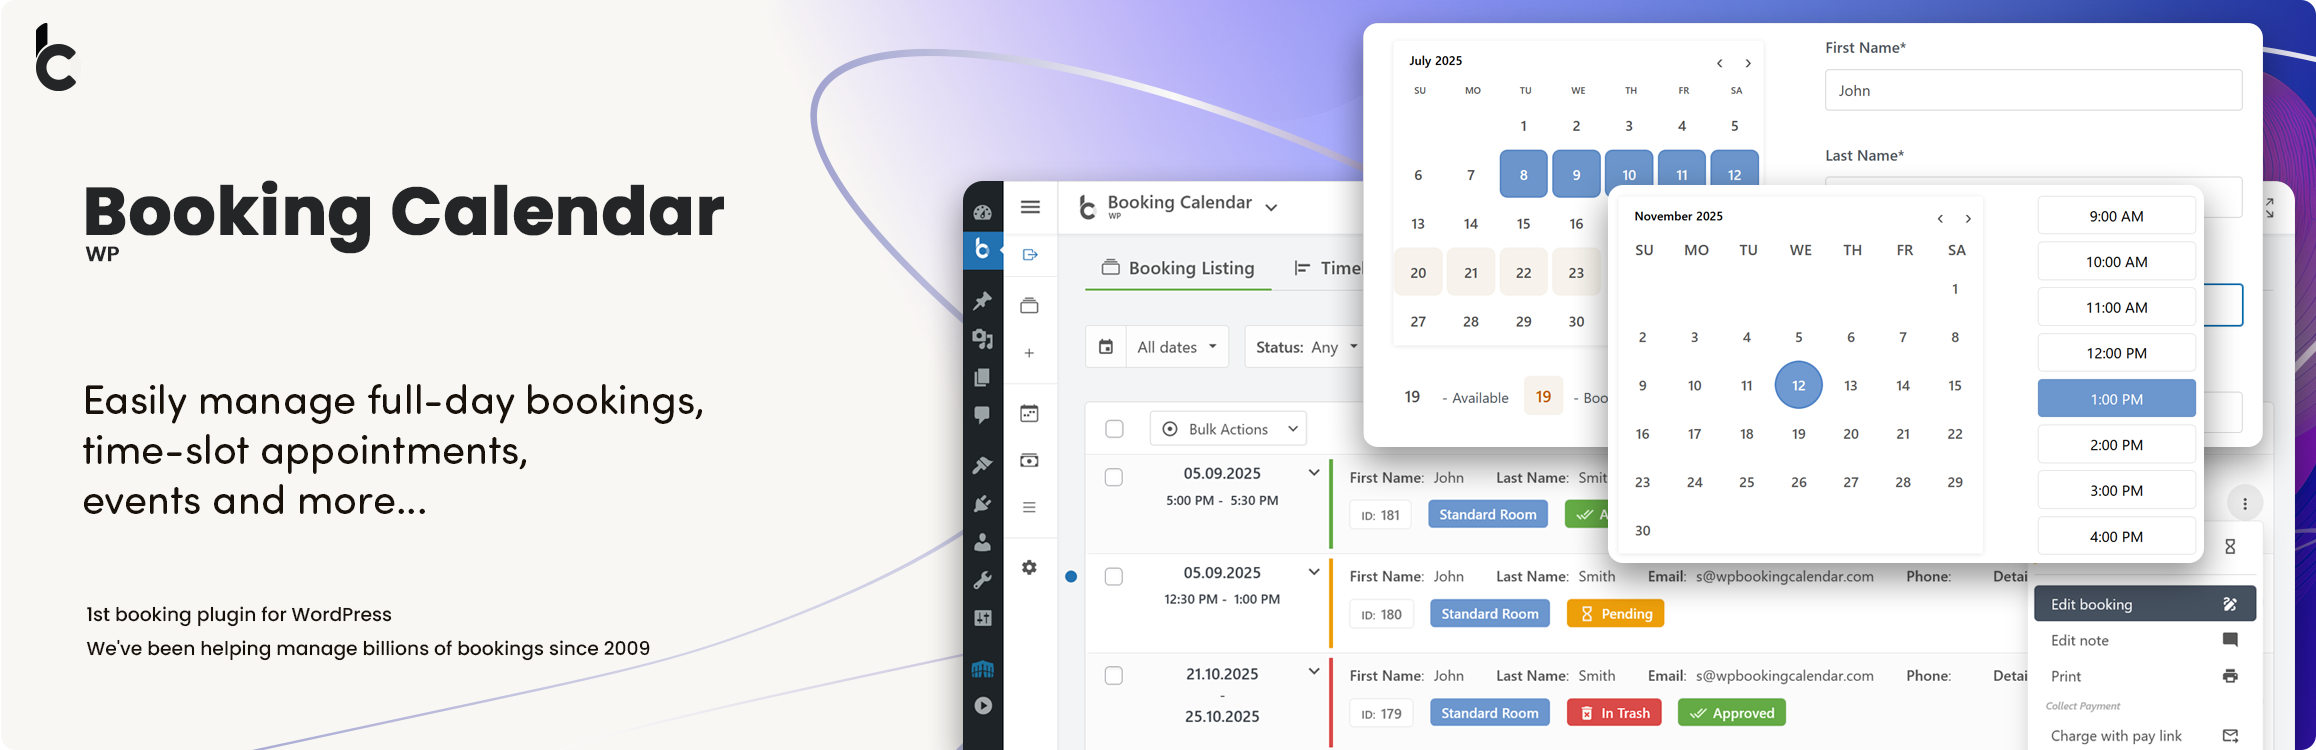Open the Comments bubble icon in WP sidebar
This screenshot has height=750, width=2316.
[983, 415]
